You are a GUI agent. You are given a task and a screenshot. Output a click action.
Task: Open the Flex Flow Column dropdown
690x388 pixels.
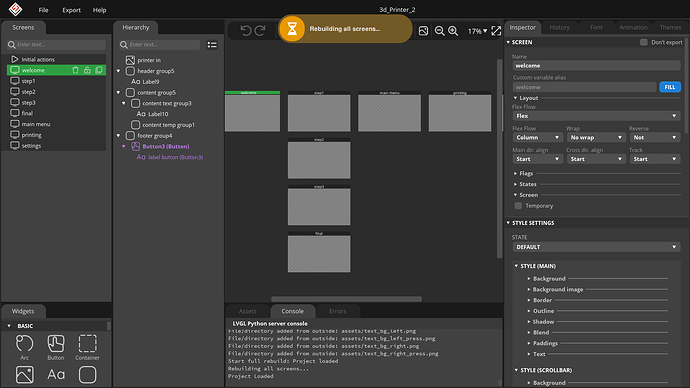click(537, 138)
